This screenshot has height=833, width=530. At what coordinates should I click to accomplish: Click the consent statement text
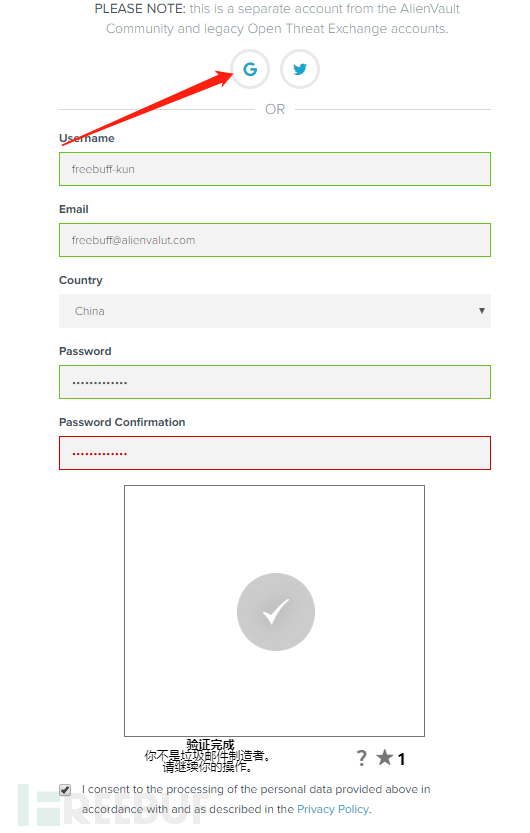point(256,799)
